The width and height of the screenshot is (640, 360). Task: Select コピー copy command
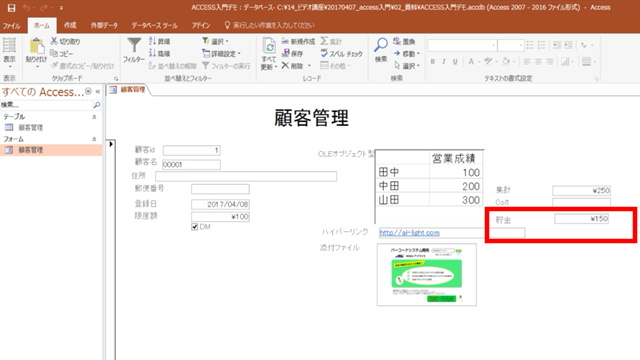pyautogui.click(x=62, y=53)
